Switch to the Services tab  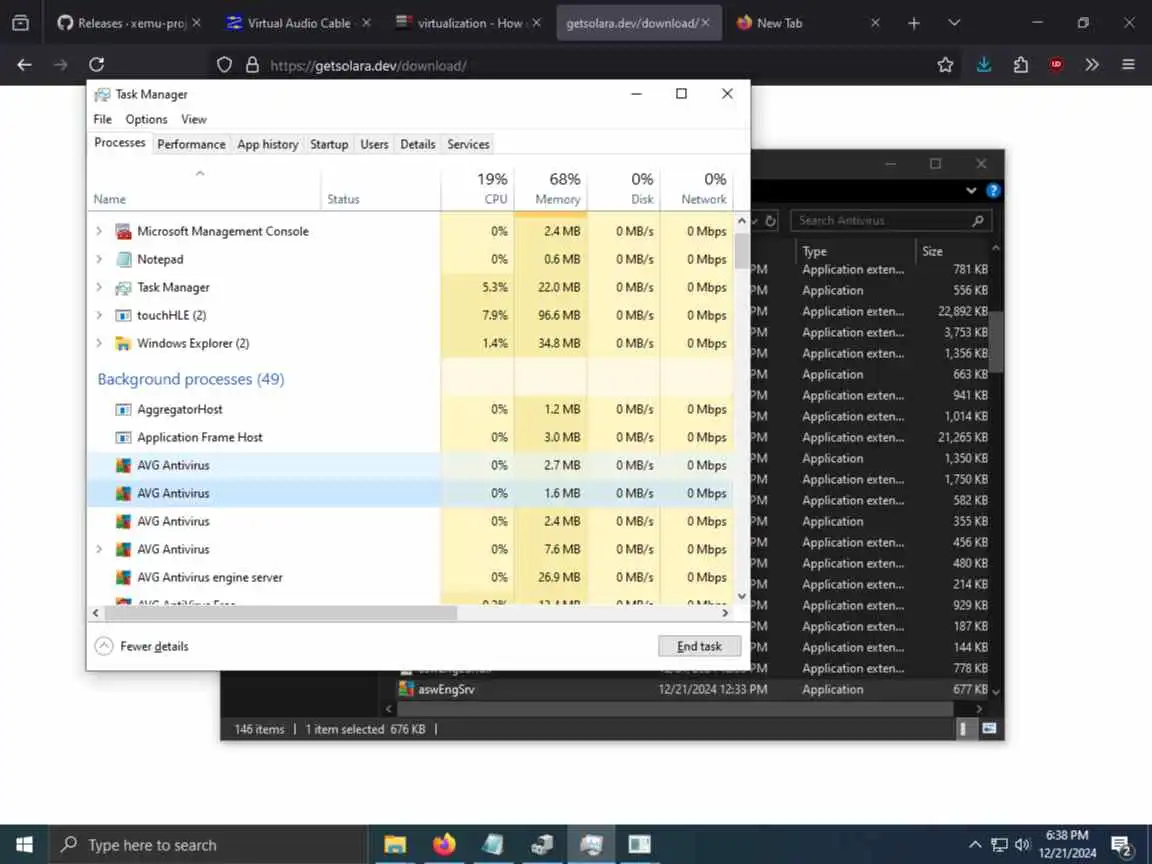tap(468, 144)
